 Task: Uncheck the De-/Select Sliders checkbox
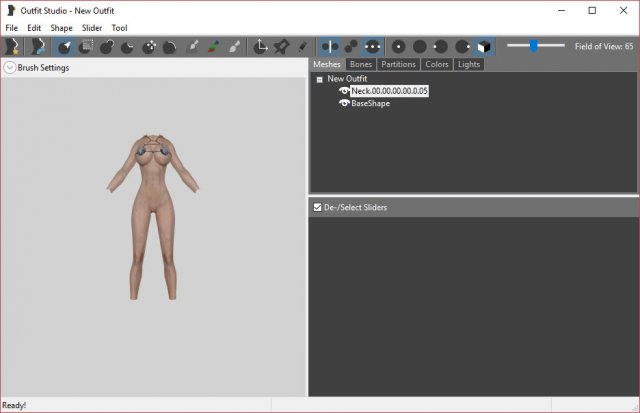(318, 208)
